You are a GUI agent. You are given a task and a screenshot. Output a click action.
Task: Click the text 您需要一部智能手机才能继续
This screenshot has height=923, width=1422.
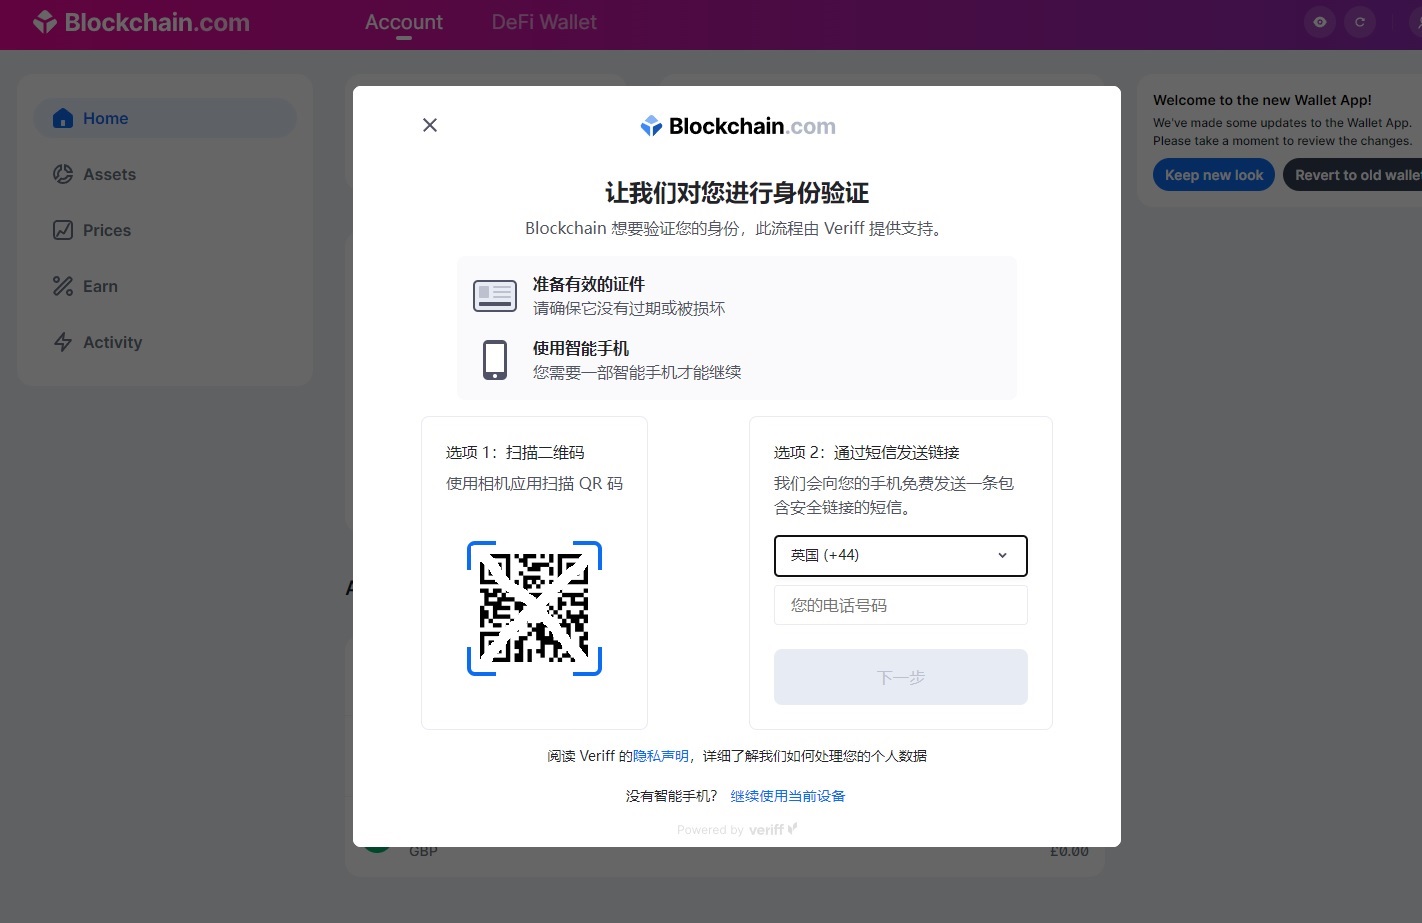(637, 372)
